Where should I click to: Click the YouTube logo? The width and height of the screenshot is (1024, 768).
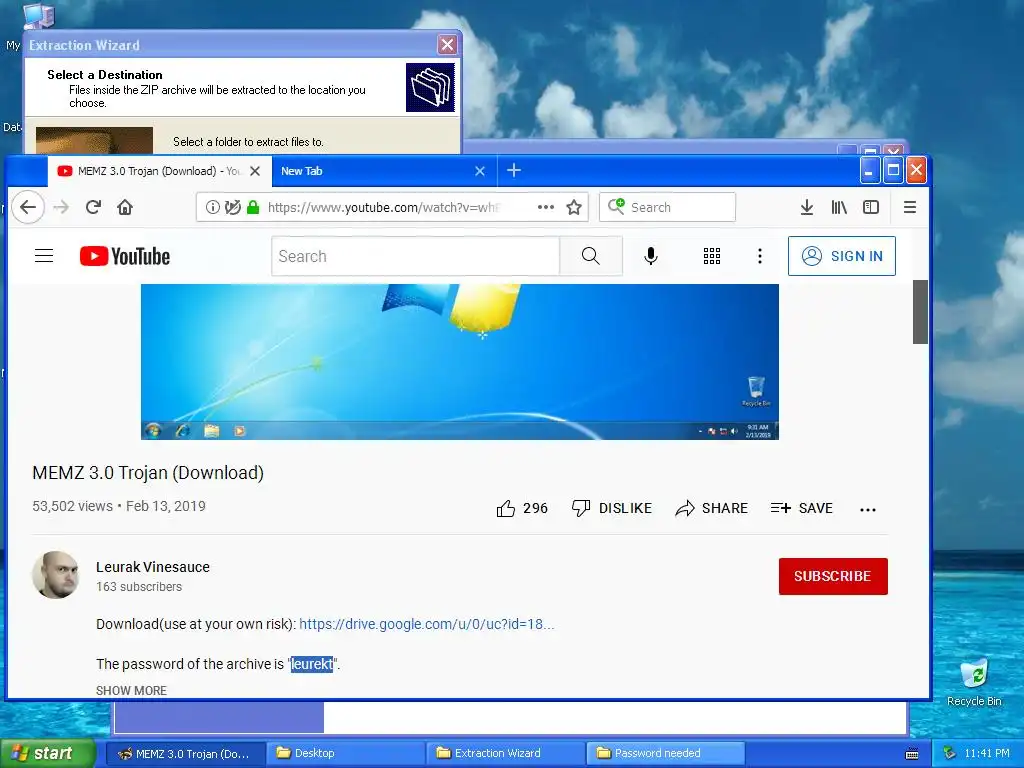point(125,256)
